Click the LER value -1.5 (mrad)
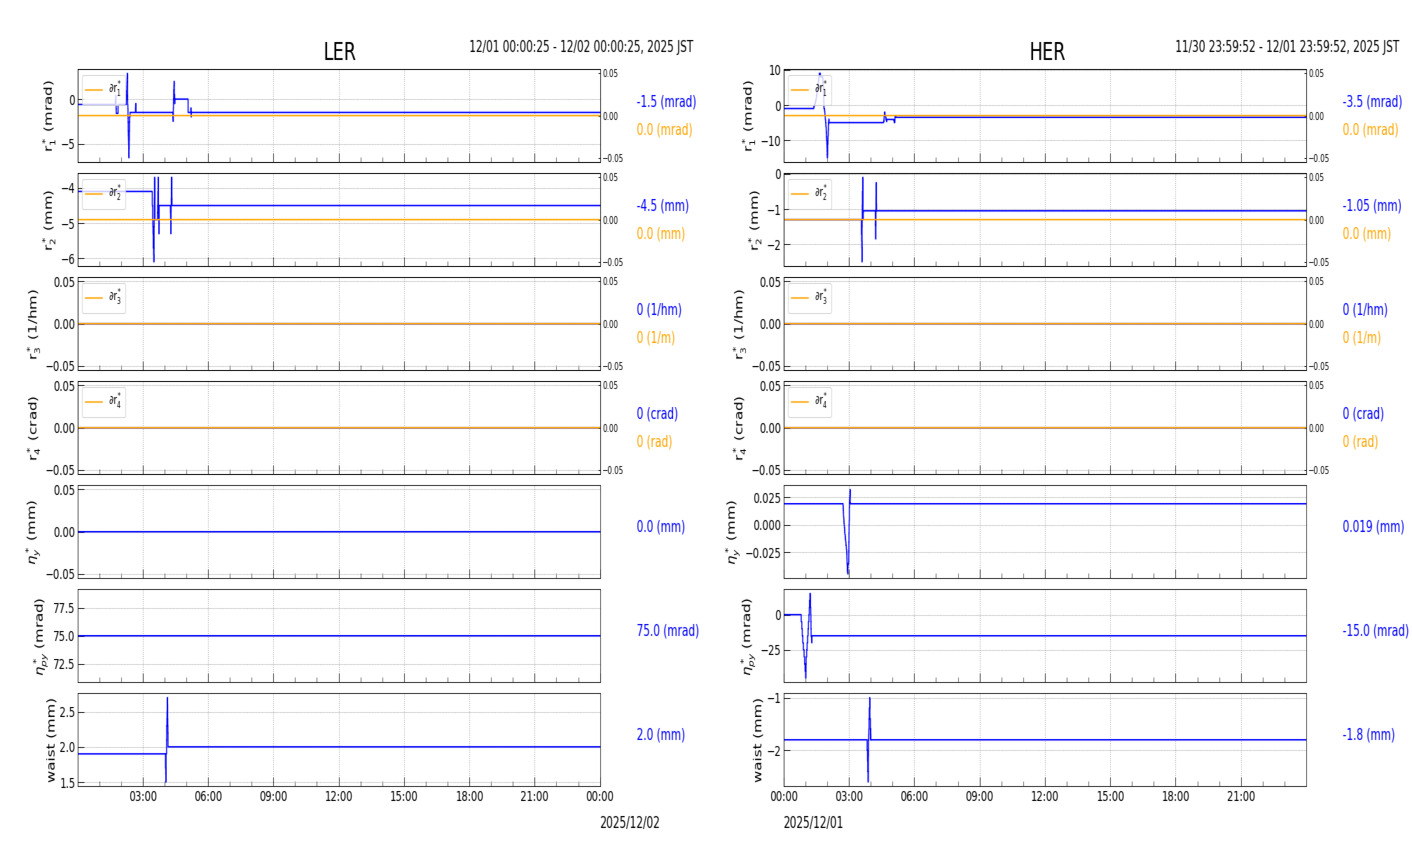Image resolution: width=1412 pixels, height=864 pixels. (666, 102)
